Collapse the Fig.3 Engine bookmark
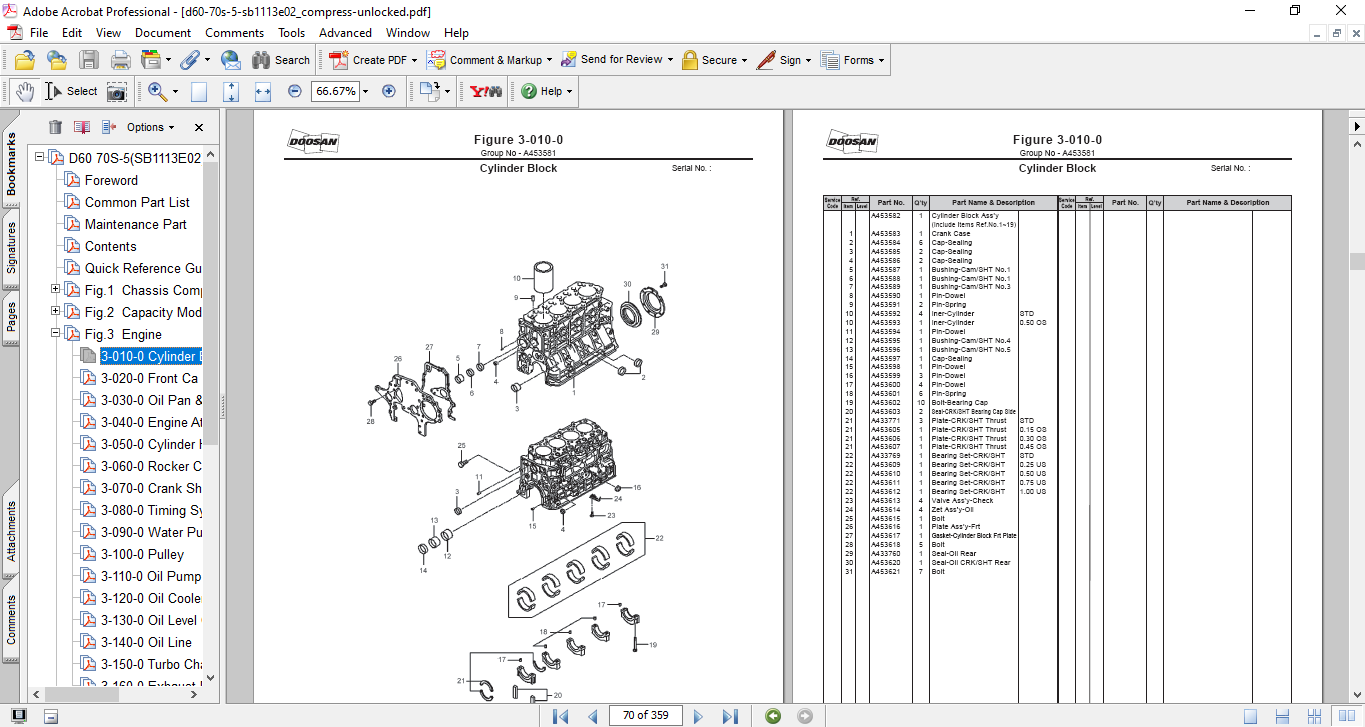1365x727 pixels. [x=56, y=334]
